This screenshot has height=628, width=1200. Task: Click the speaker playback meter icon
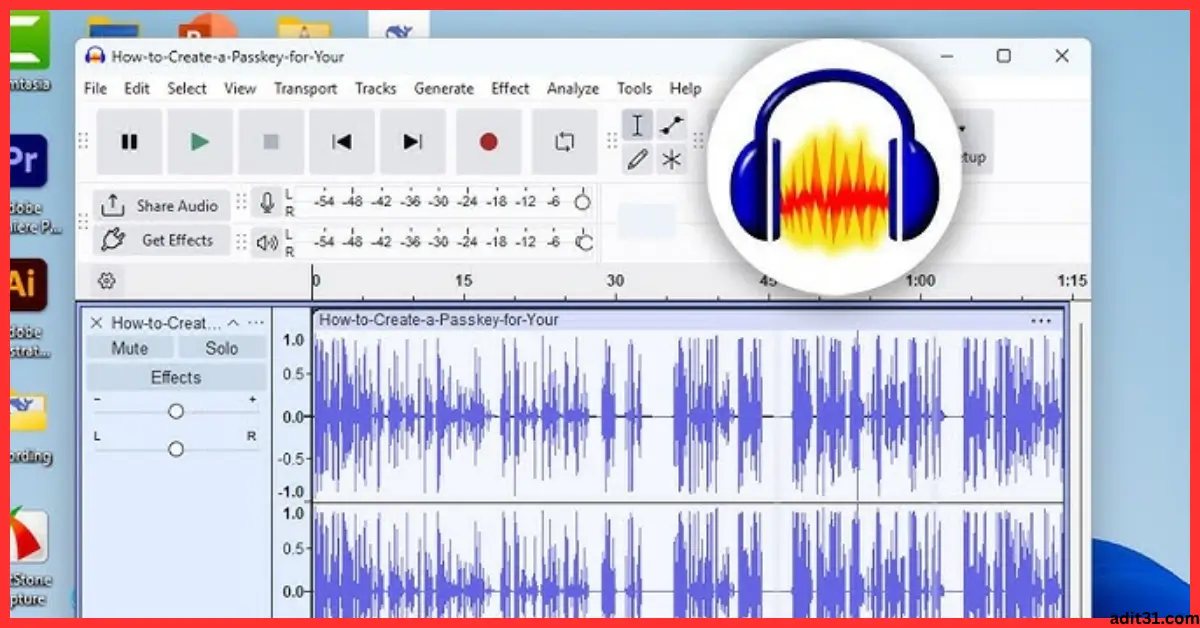coord(266,242)
